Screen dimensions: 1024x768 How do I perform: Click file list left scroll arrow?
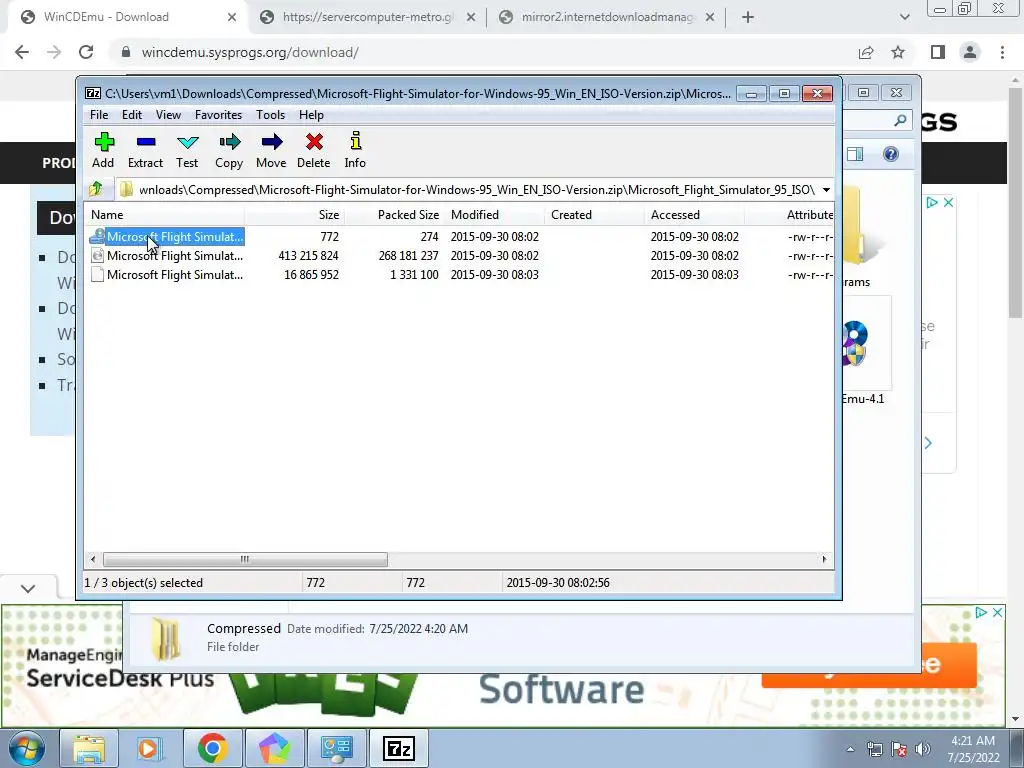tap(93, 559)
